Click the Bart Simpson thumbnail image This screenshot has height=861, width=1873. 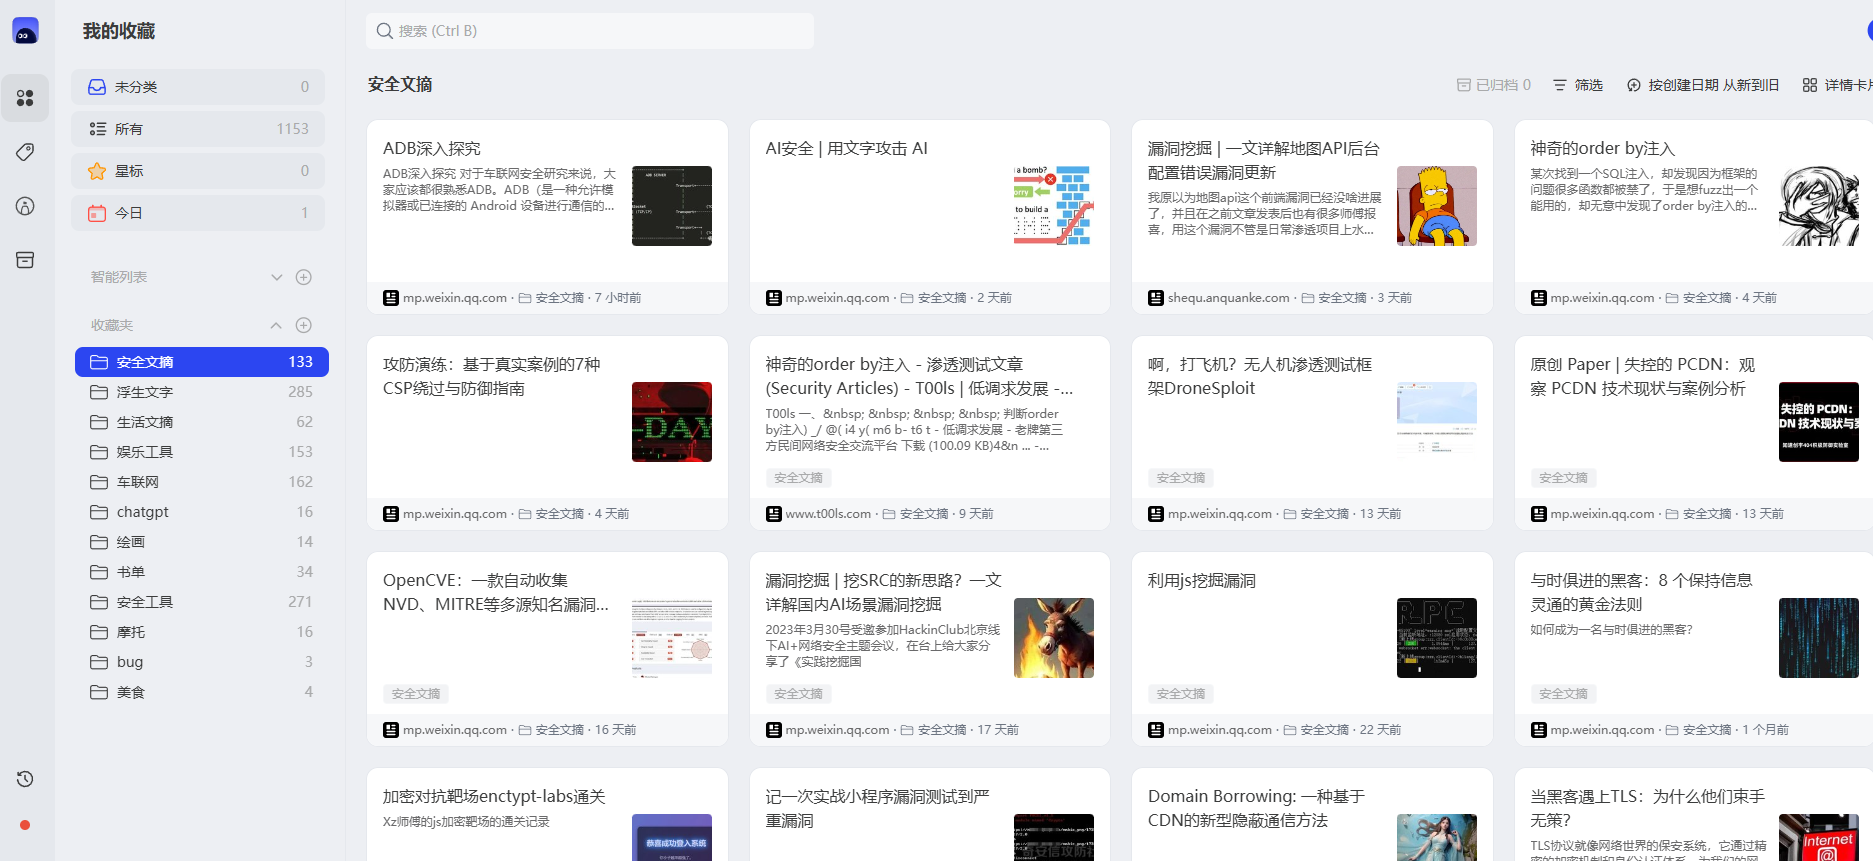point(1437,206)
